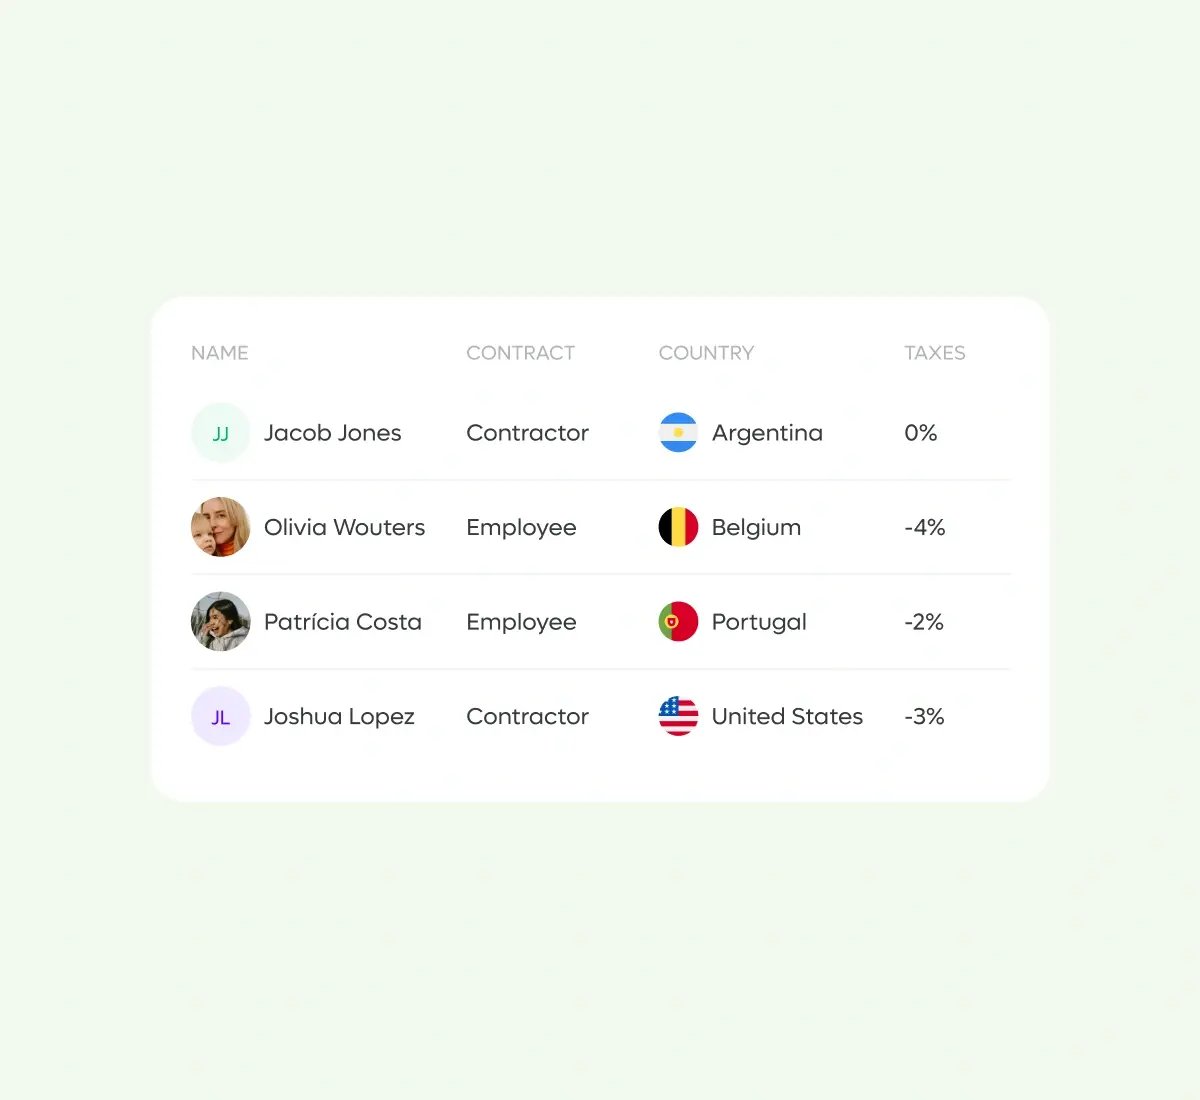Sort by the TAXES column header
This screenshot has width=1200, height=1100.
click(x=934, y=353)
